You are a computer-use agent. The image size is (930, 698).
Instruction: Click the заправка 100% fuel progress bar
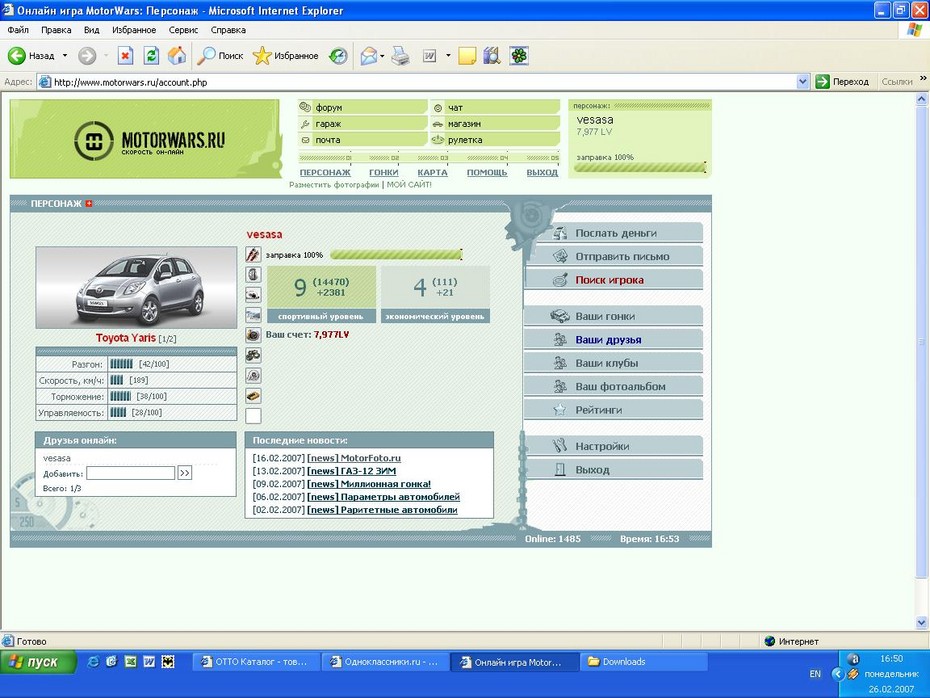(x=396, y=254)
